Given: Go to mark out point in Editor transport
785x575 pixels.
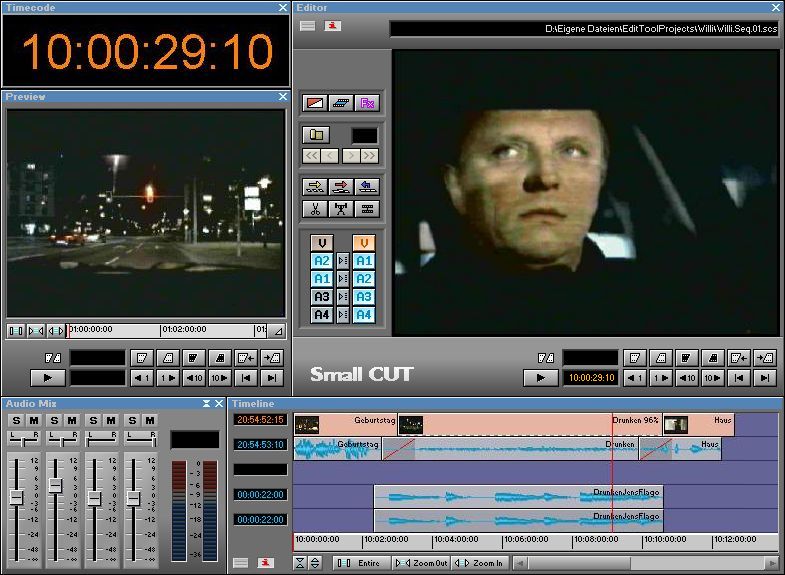Looking at the screenshot, I should click(x=765, y=358).
